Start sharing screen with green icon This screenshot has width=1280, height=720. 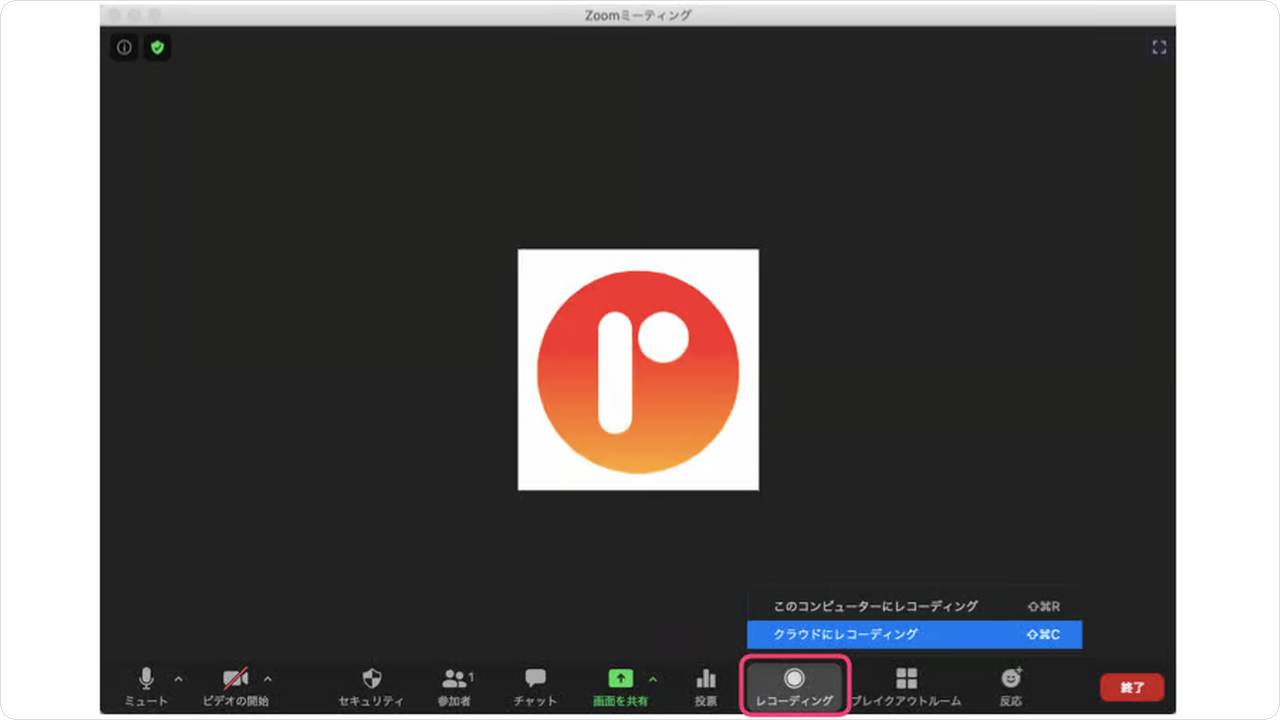[620, 686]
